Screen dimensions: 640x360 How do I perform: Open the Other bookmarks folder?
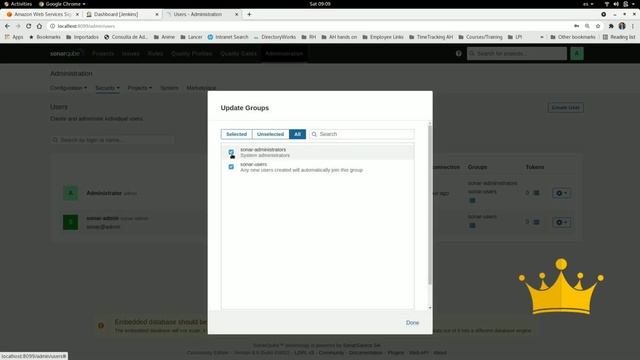click(x=573, y=37)
